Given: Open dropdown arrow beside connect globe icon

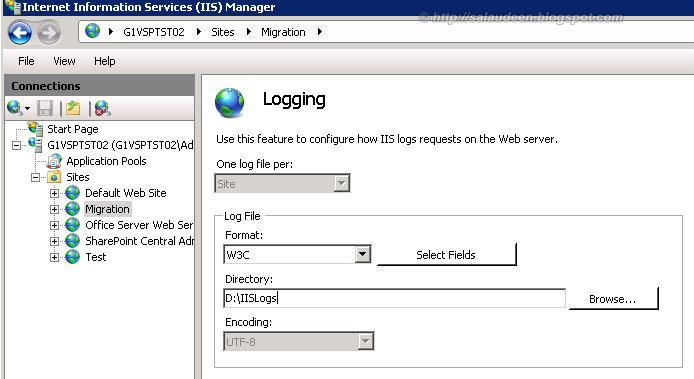Looking at the screenshot, I should click(27, 108).
